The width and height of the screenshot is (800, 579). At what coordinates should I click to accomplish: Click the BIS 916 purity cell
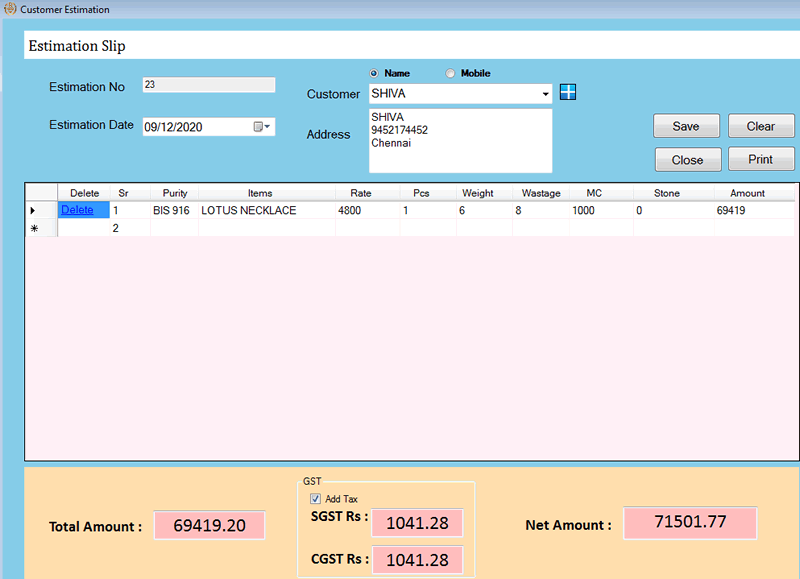click(174, 210)
